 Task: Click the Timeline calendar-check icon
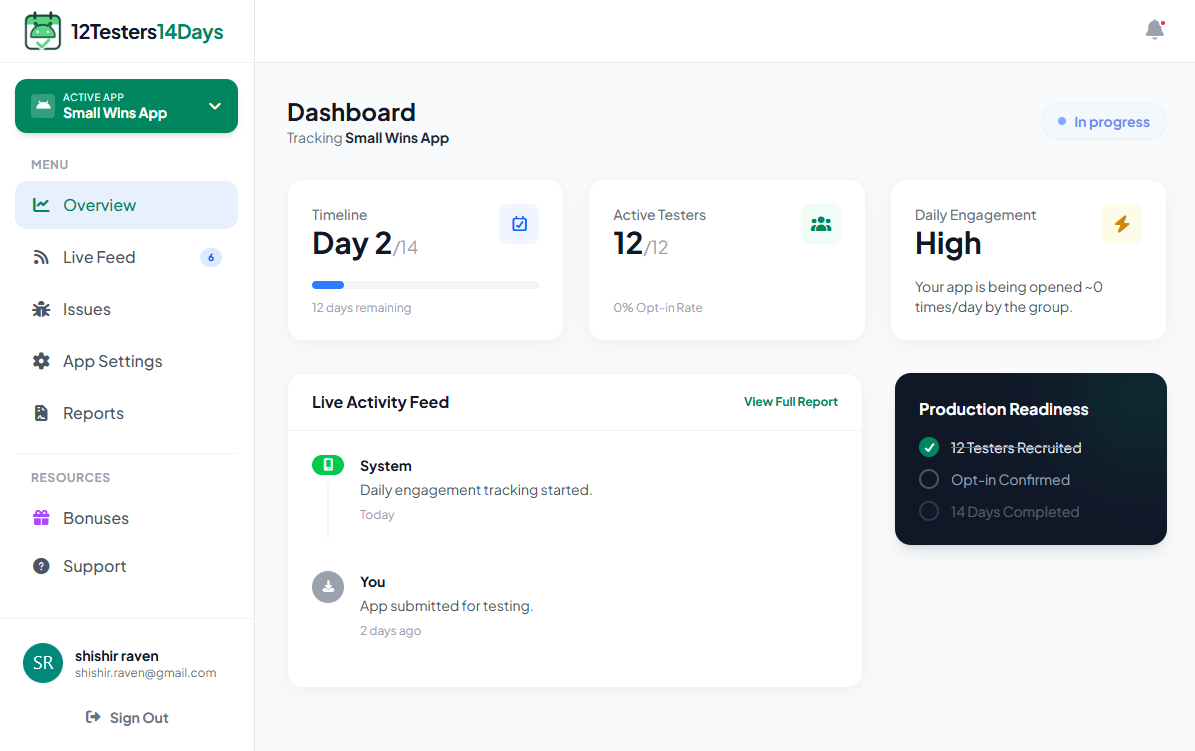[519, 224]
